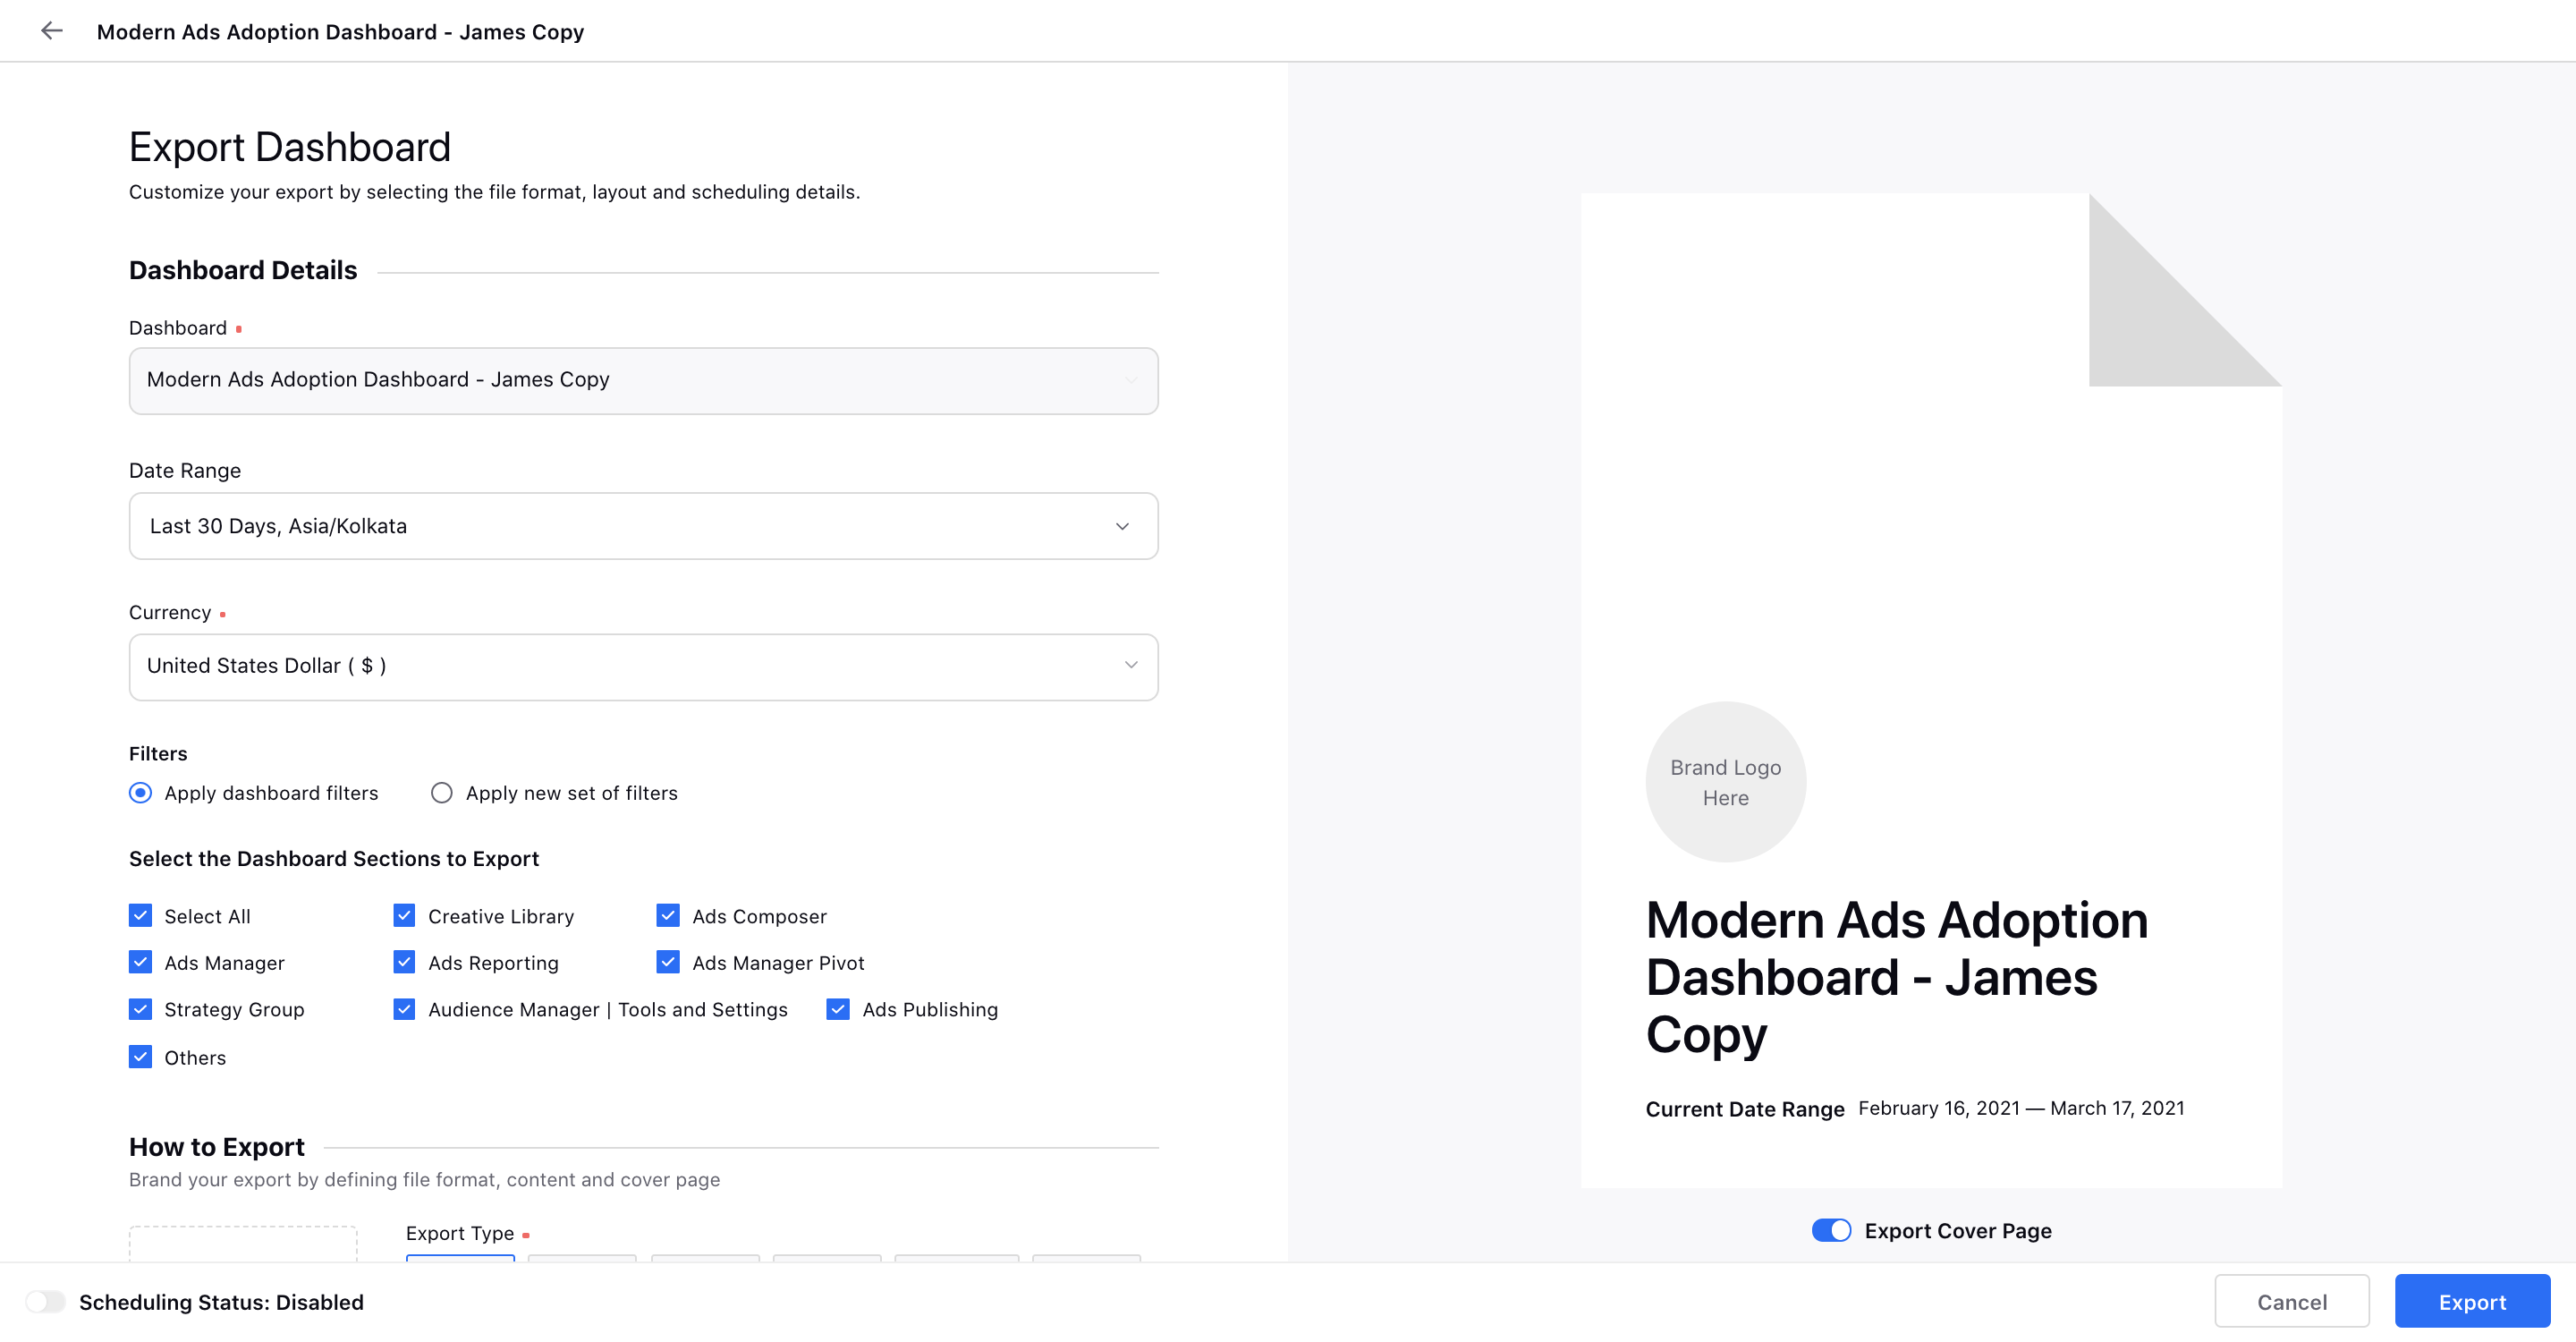Click the Export button to download dashboard
The image size is (2576, 1342).
point(2474,1299)
